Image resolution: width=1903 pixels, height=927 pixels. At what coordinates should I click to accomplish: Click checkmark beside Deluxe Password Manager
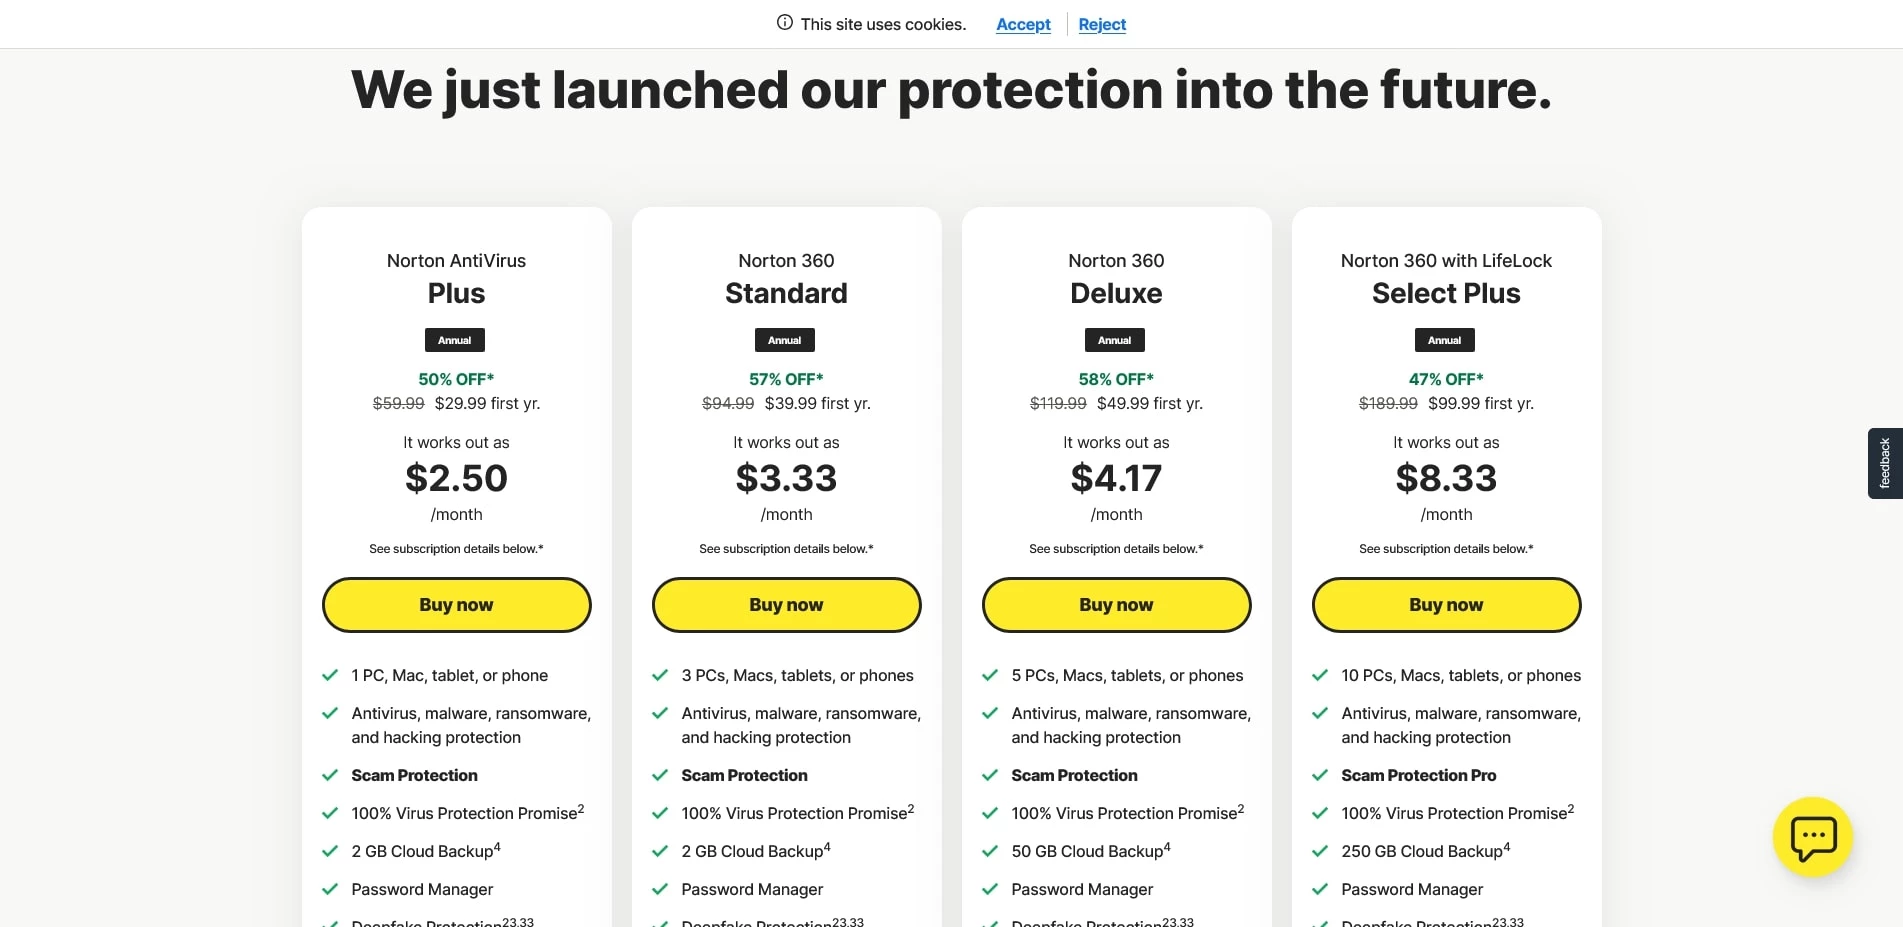tap(990, 889)
